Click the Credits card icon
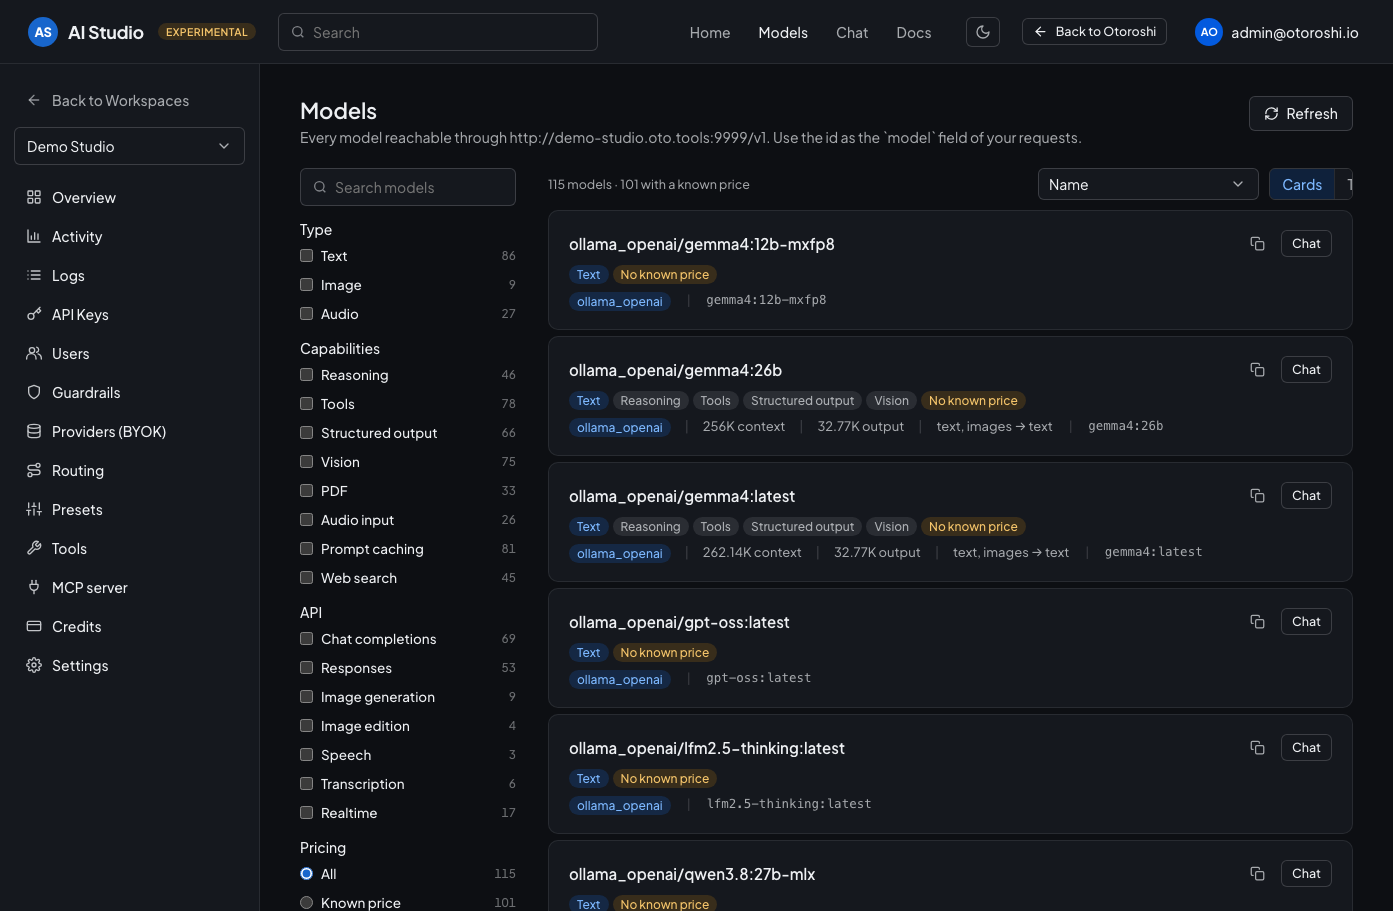The image size is (1393, 911). click(34, 626)
